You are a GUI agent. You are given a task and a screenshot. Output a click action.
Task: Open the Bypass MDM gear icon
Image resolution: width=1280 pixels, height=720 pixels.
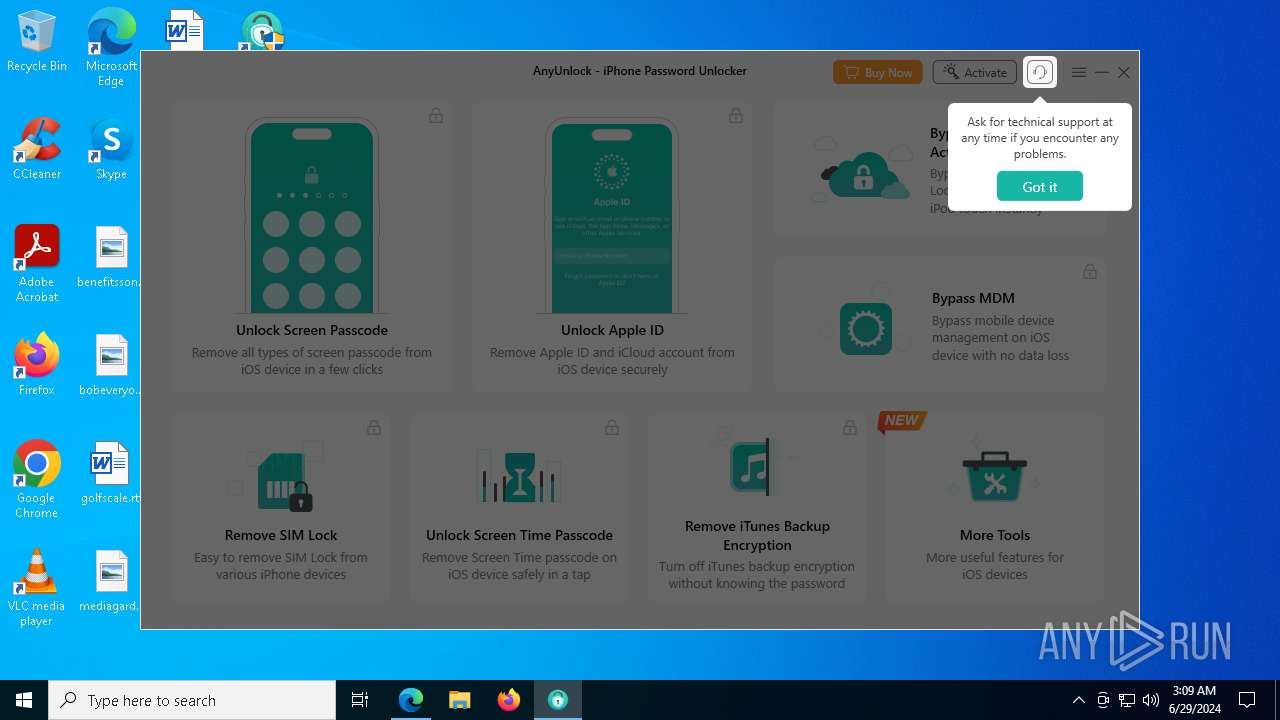865,328
